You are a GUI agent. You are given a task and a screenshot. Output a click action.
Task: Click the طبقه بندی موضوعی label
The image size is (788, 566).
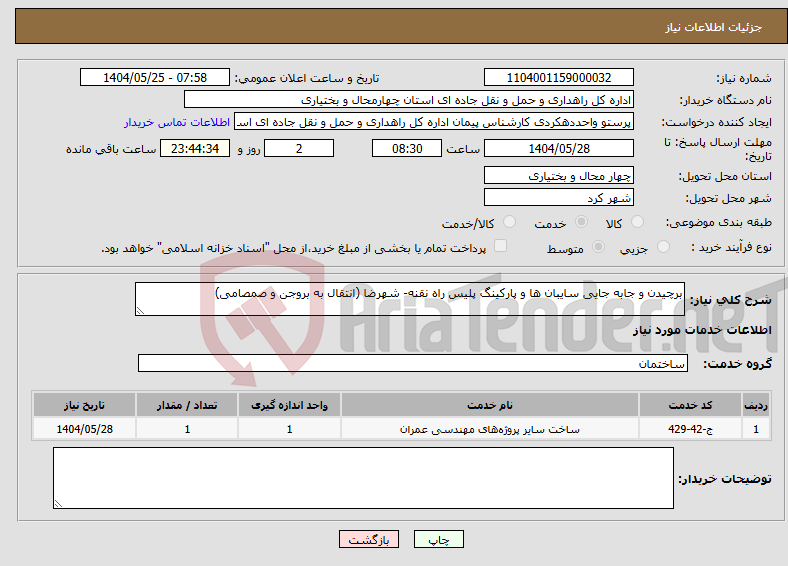click(x=718, y=222)
